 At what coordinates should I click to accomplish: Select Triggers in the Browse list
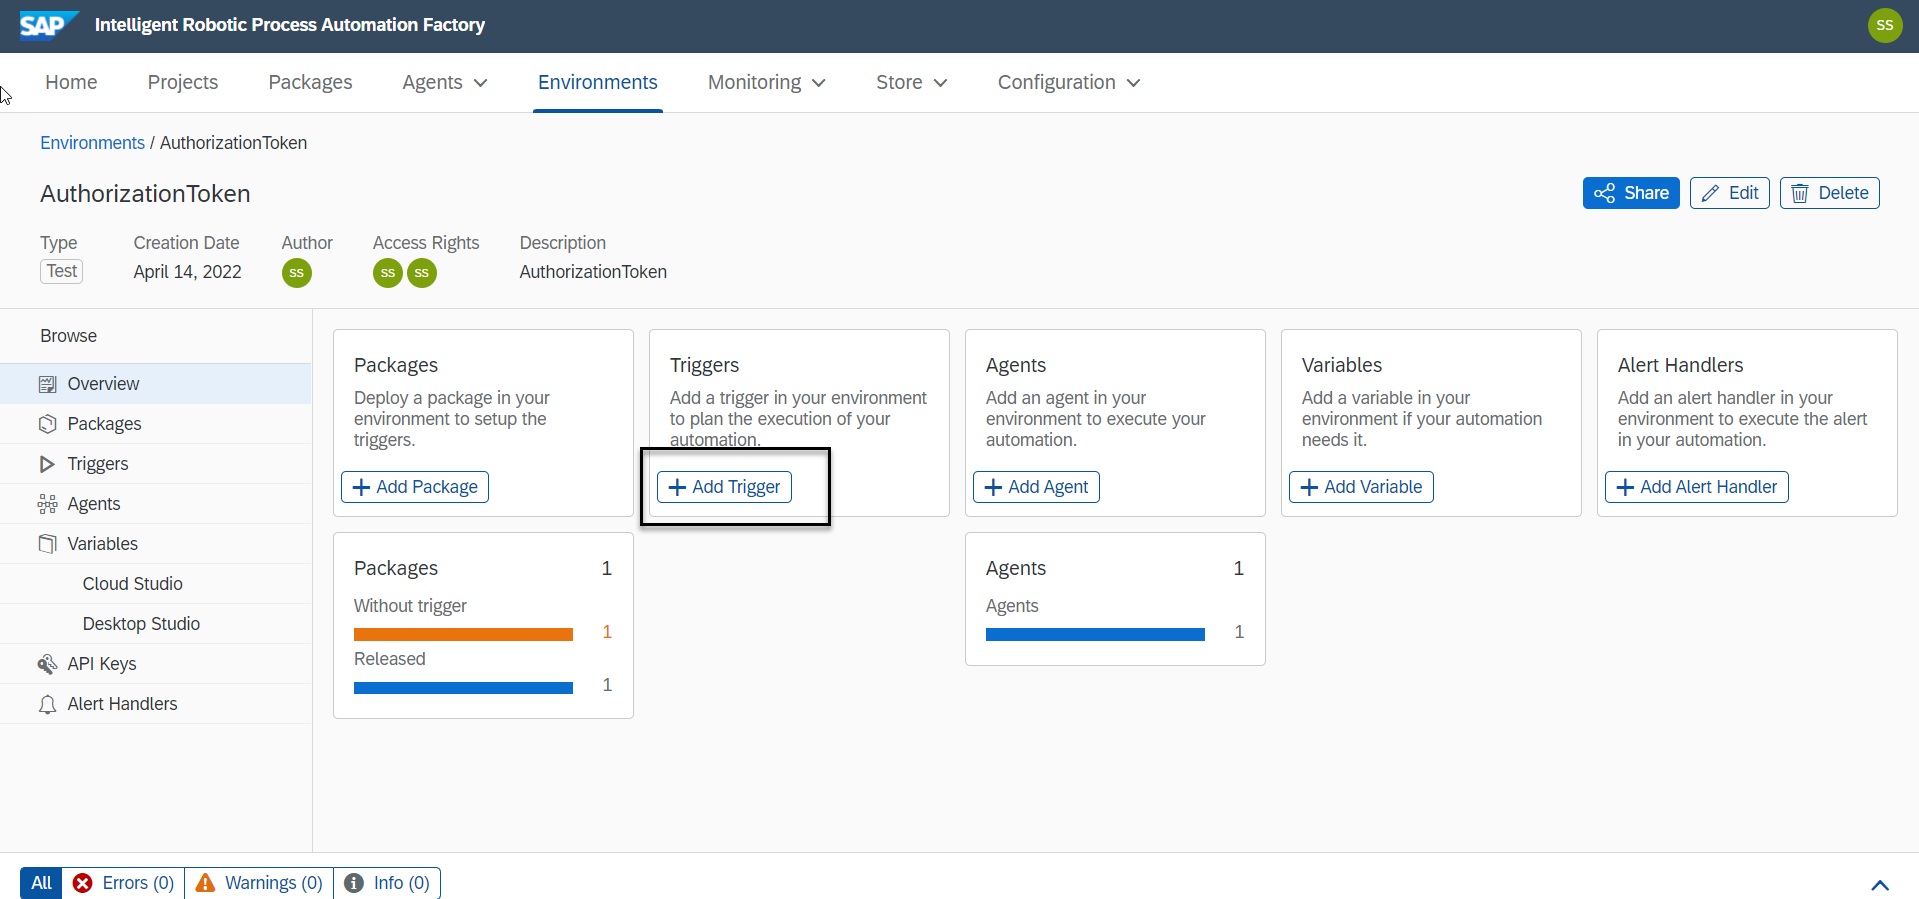(156, 464)
